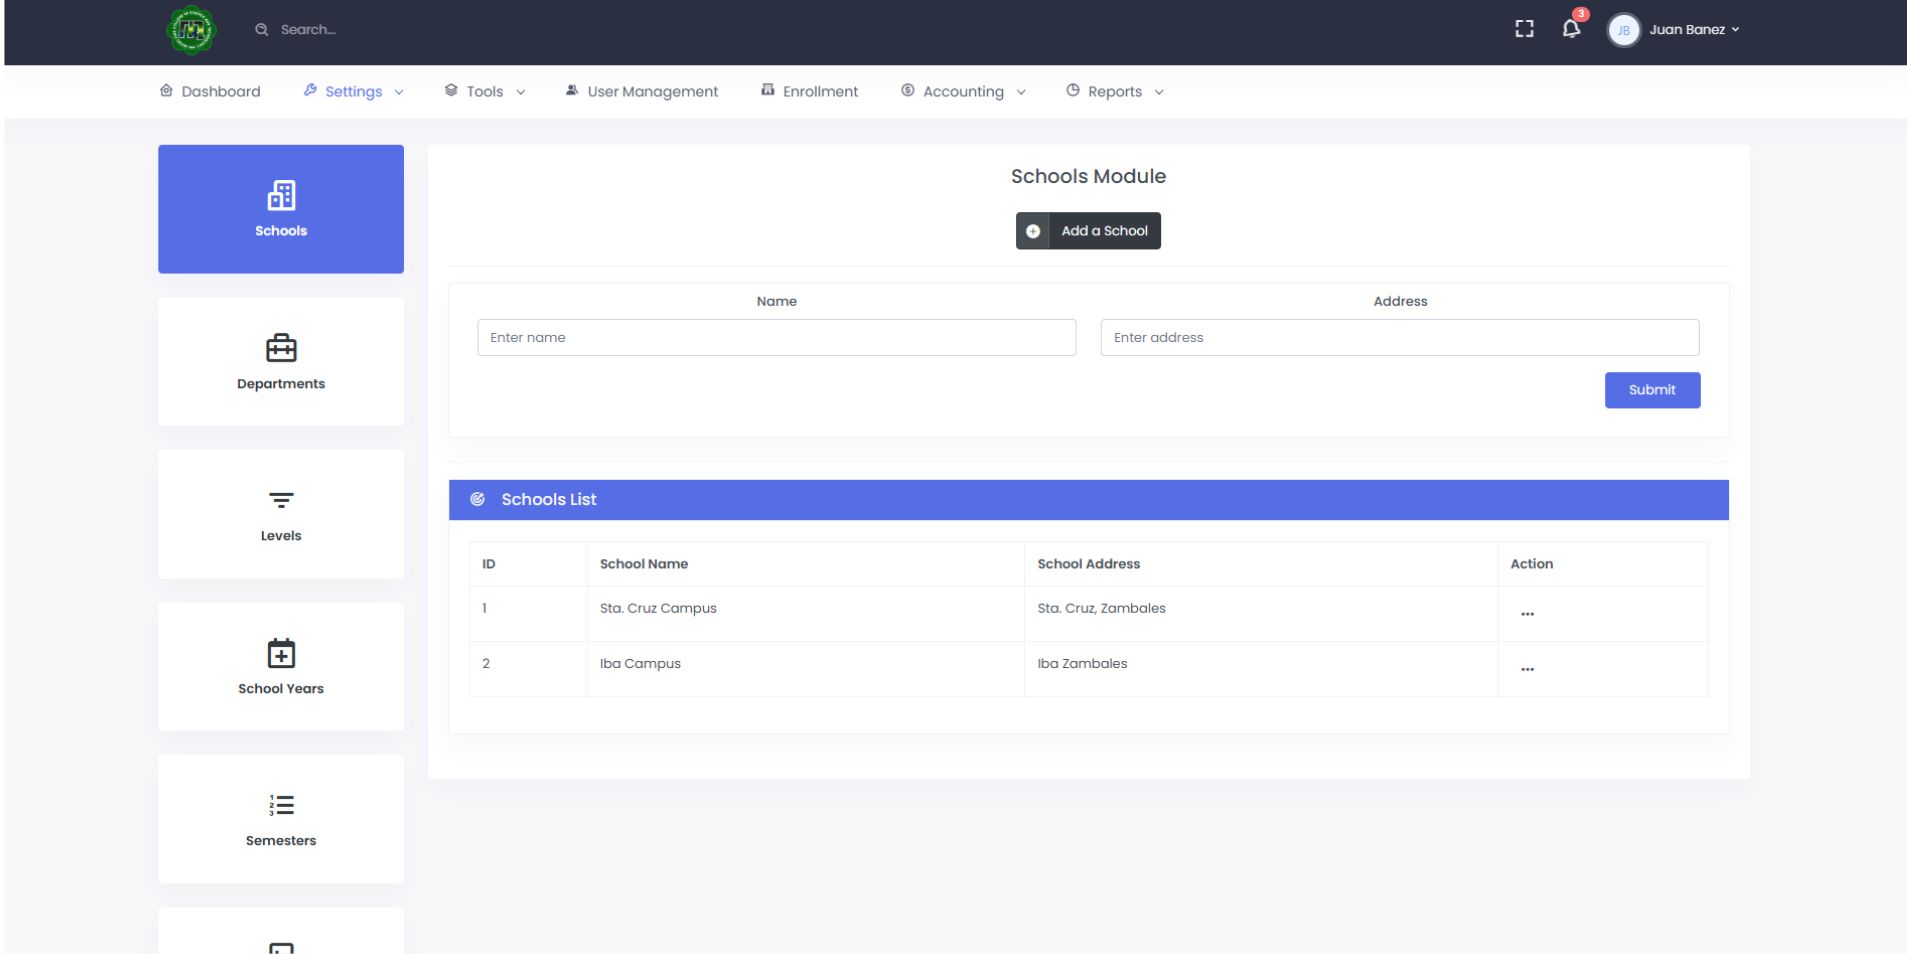Open Juan Banez account menu
Screen dimensions: 1907x954
[1694, 30]
